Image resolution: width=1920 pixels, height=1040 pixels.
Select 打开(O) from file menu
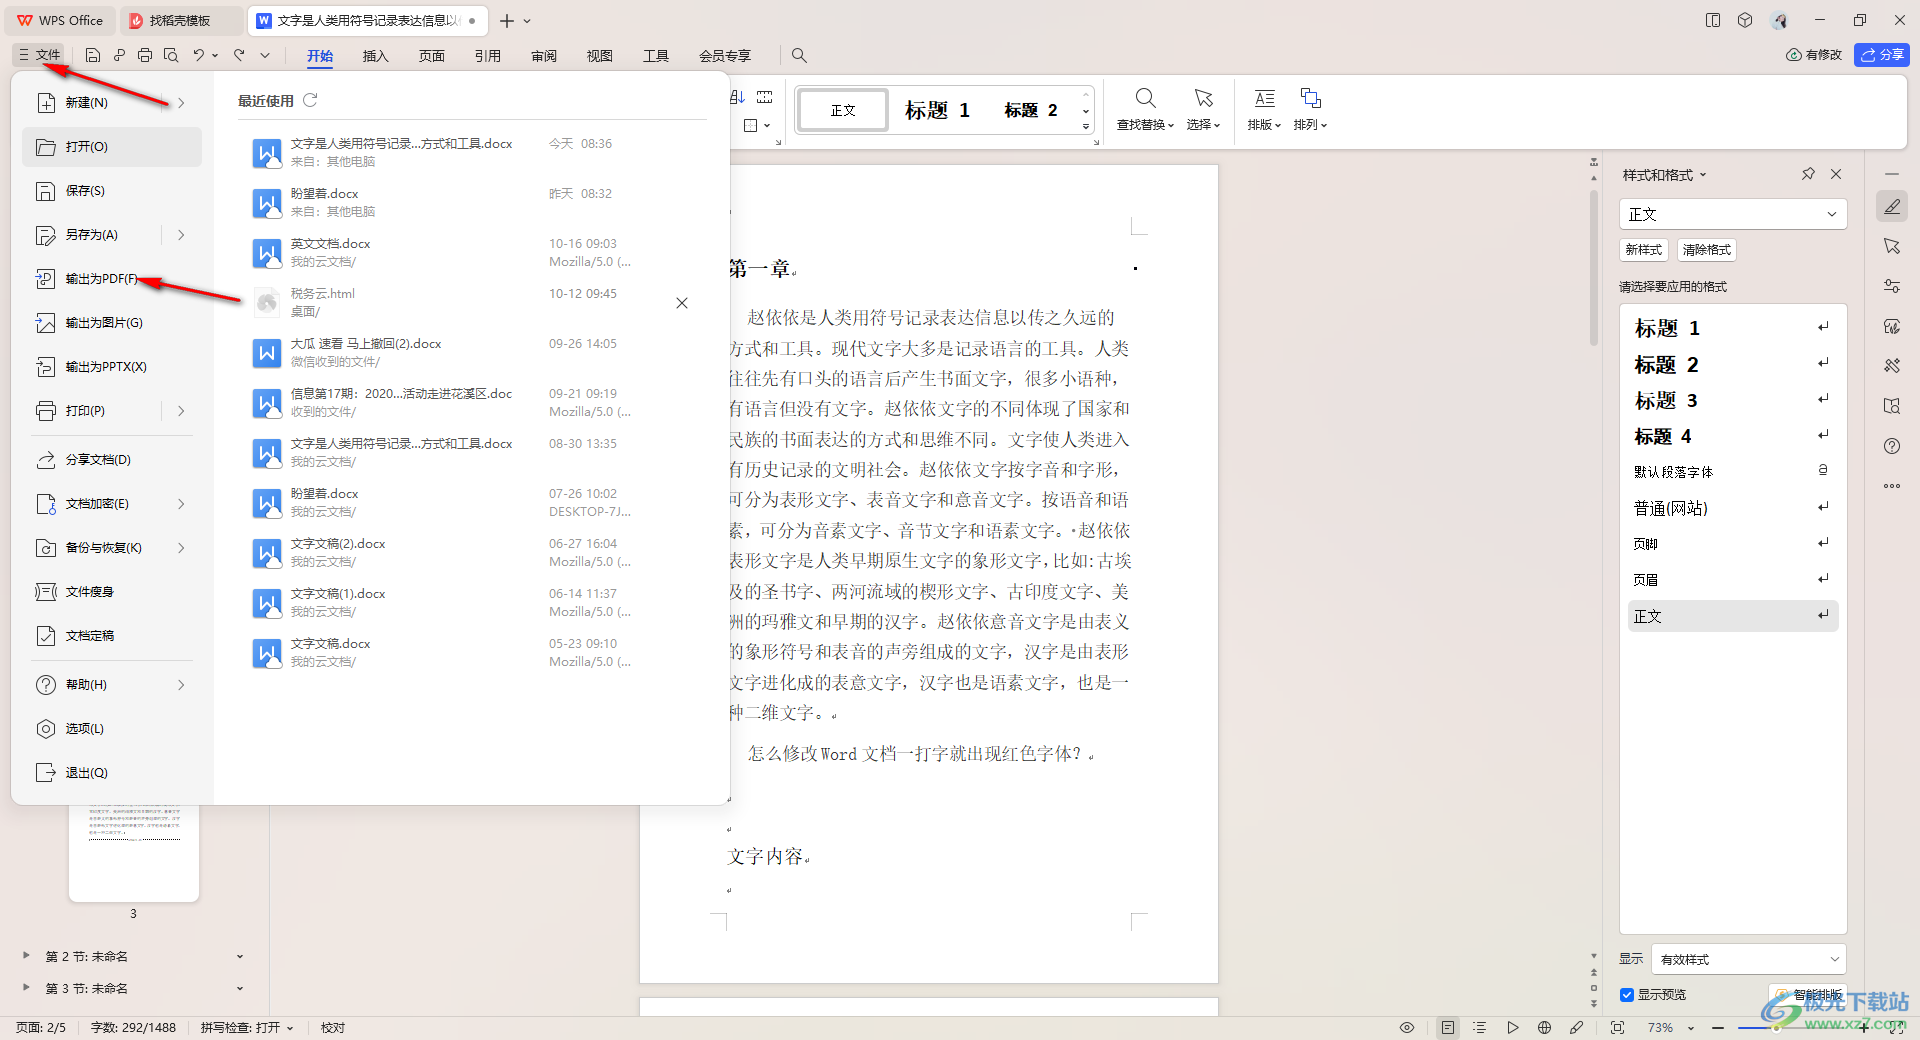pos(112,147)
